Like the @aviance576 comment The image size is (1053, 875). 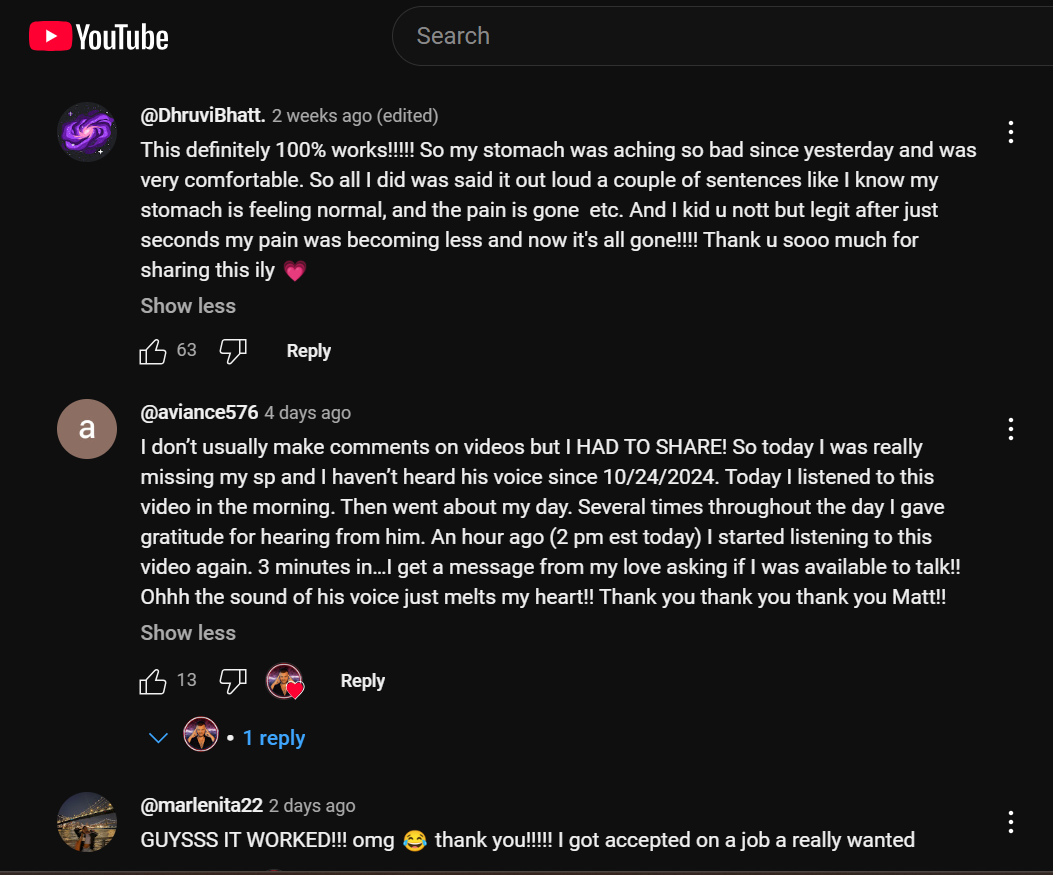tap(153, 681)
